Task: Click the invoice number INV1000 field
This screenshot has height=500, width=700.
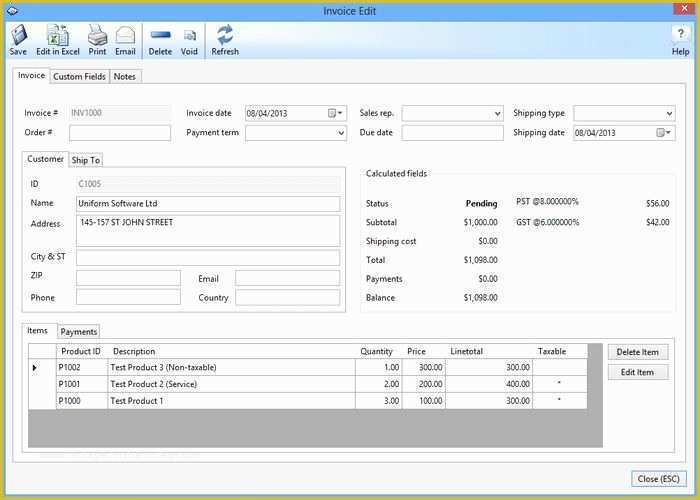Action: pos(120,113)
